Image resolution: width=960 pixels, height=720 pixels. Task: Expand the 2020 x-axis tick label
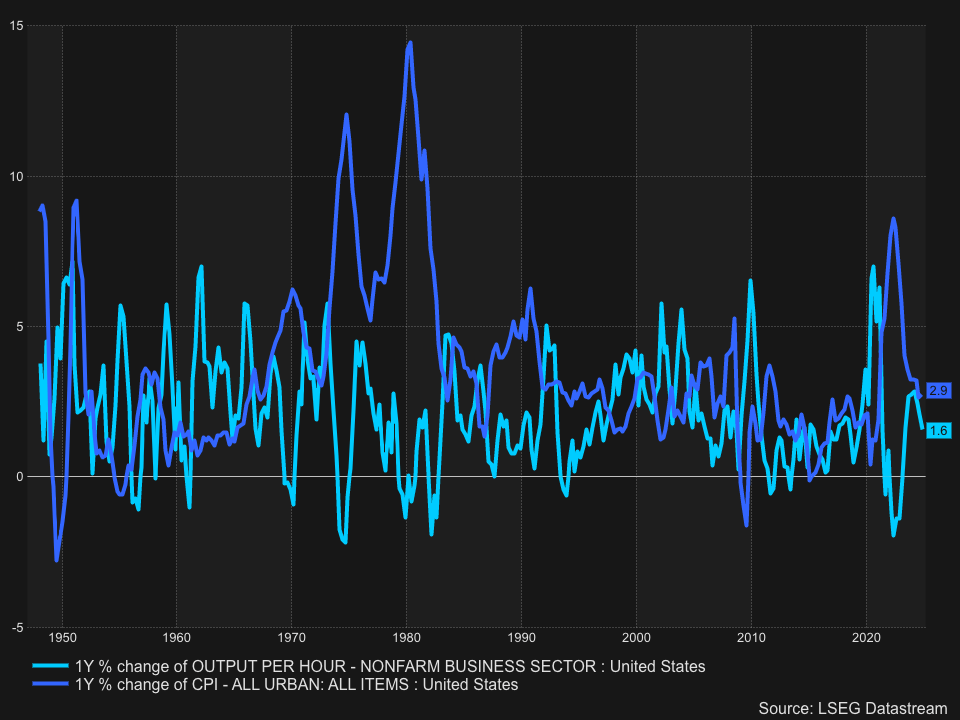tap(868, 637)
